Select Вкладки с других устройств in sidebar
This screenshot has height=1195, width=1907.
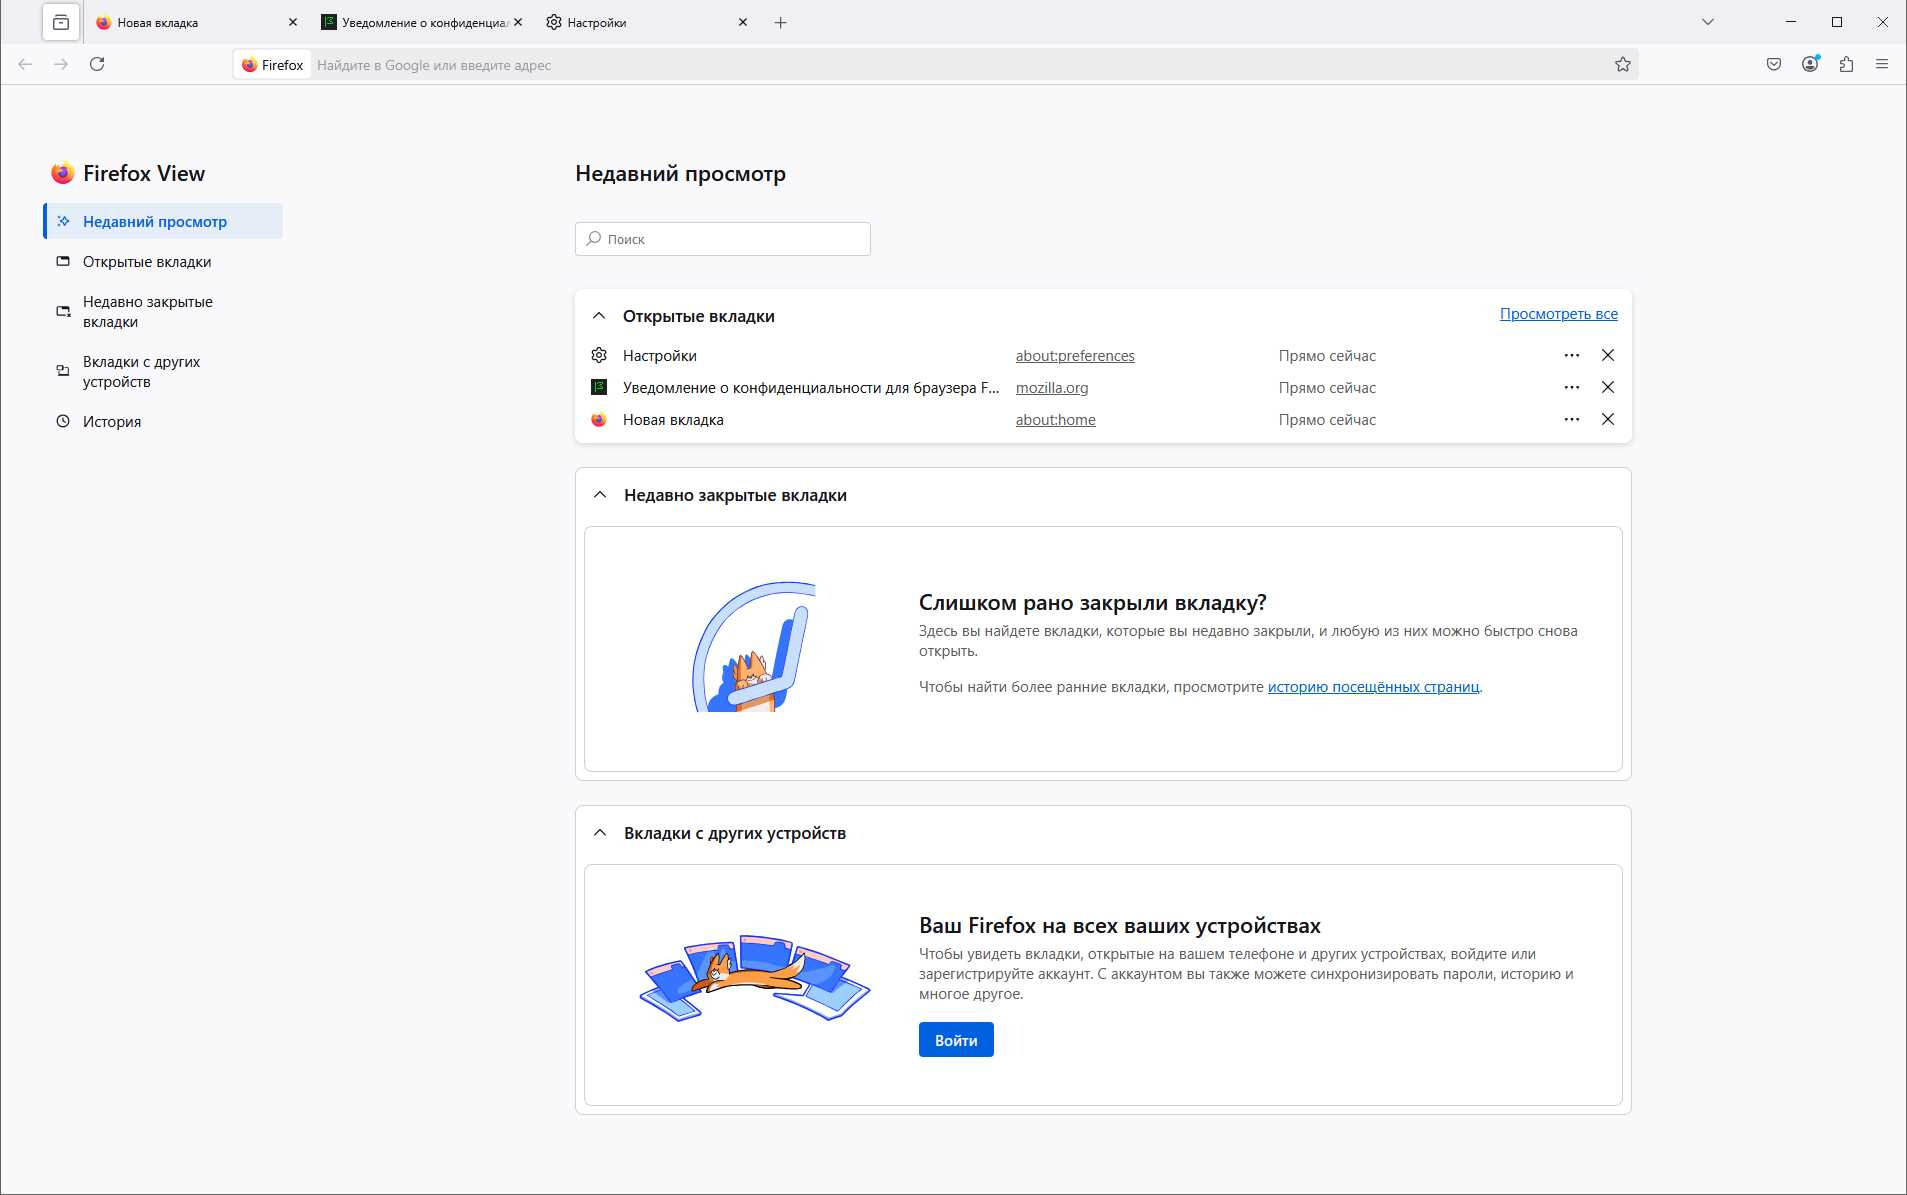(x=163, y=371)
